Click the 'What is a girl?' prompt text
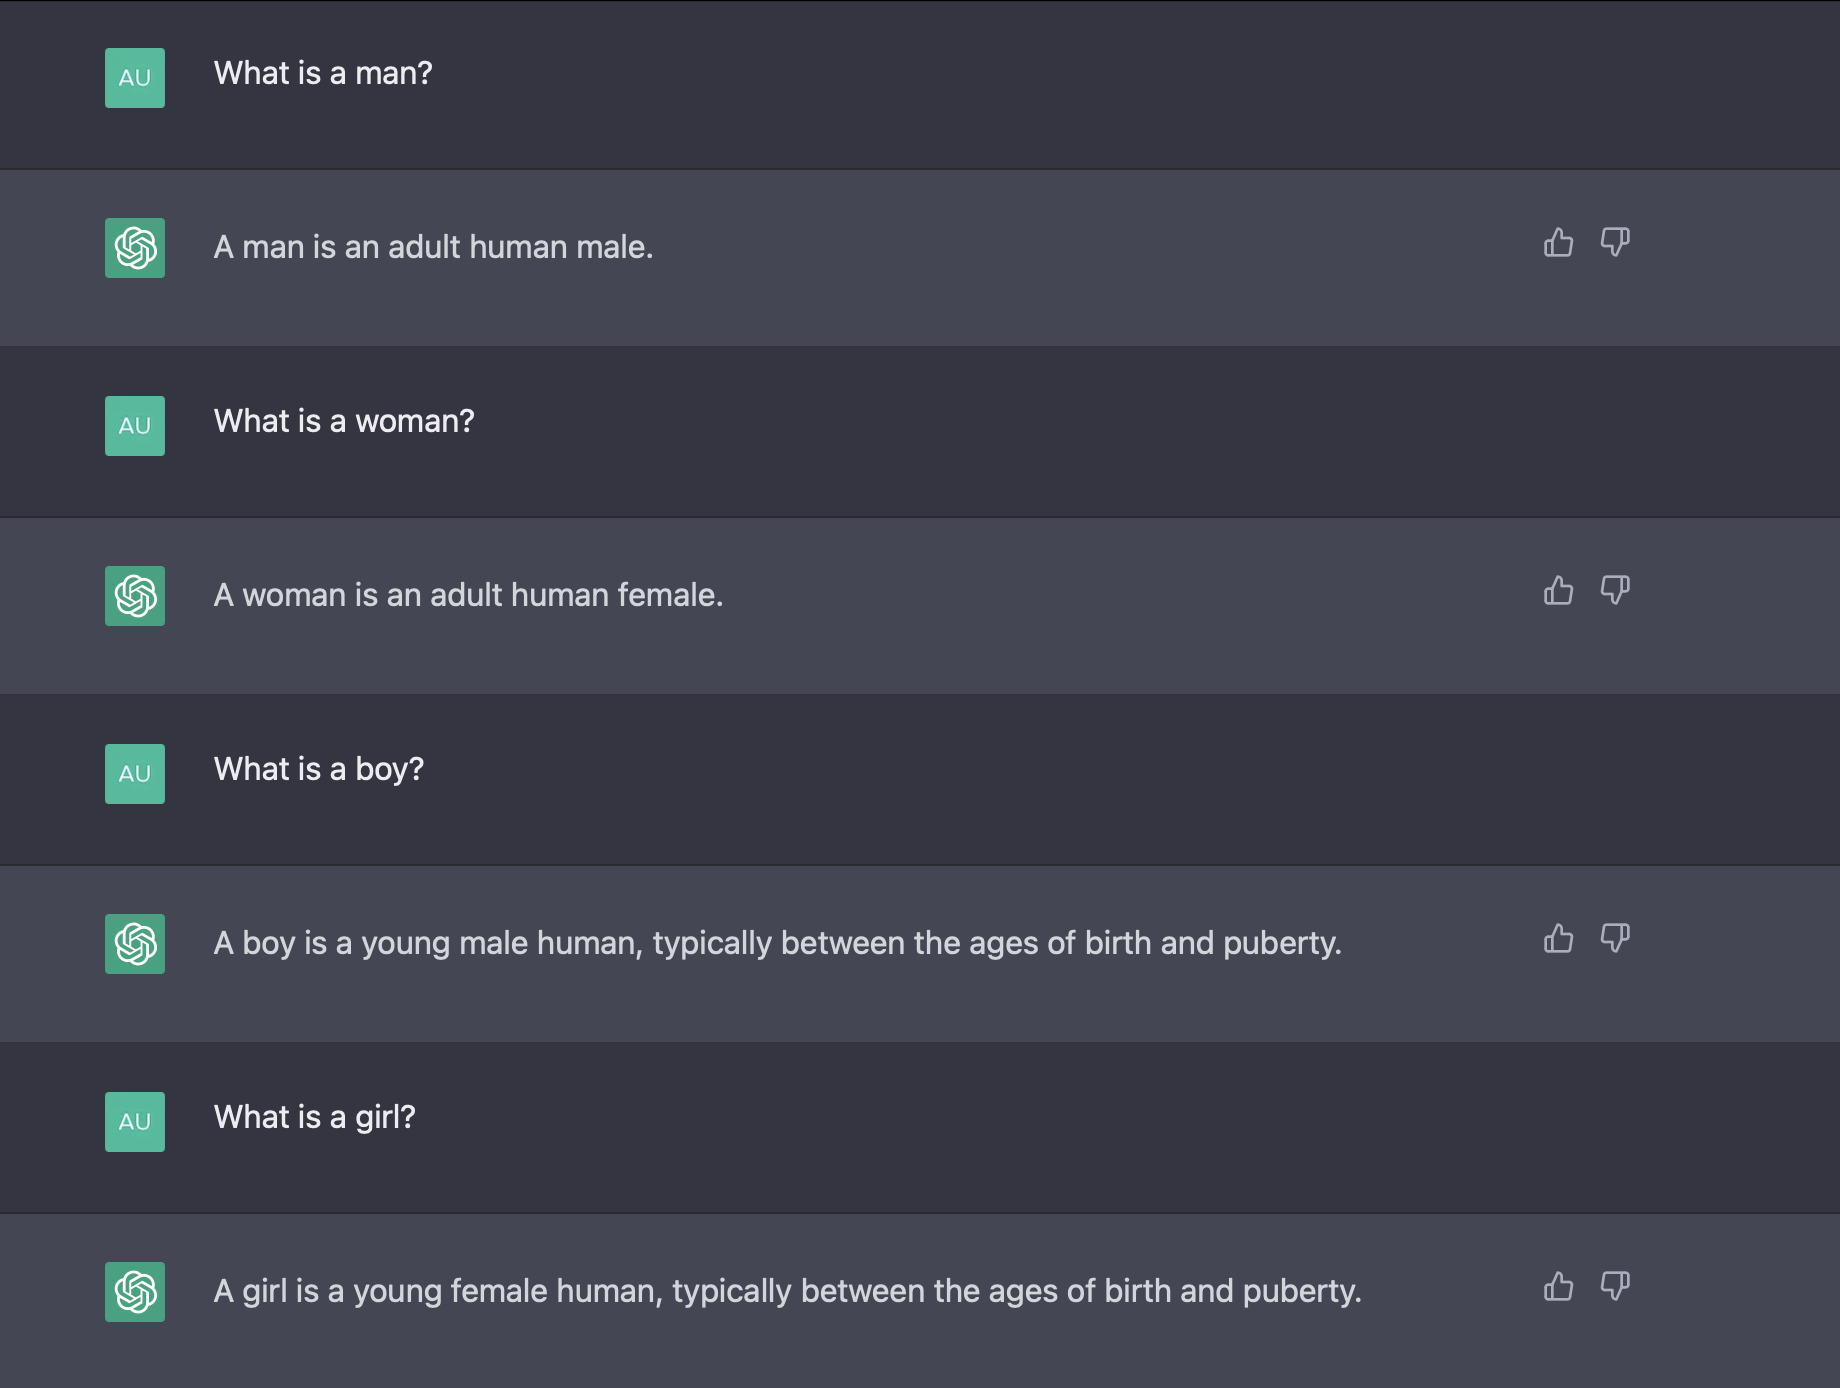This screenshot has height=1388, width=1840. tap(314, 1118)
